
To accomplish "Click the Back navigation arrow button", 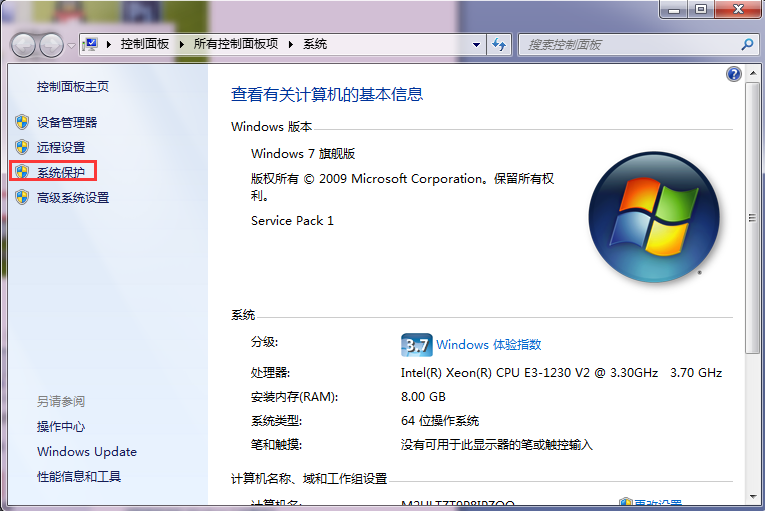I will [x=23, y=45].
